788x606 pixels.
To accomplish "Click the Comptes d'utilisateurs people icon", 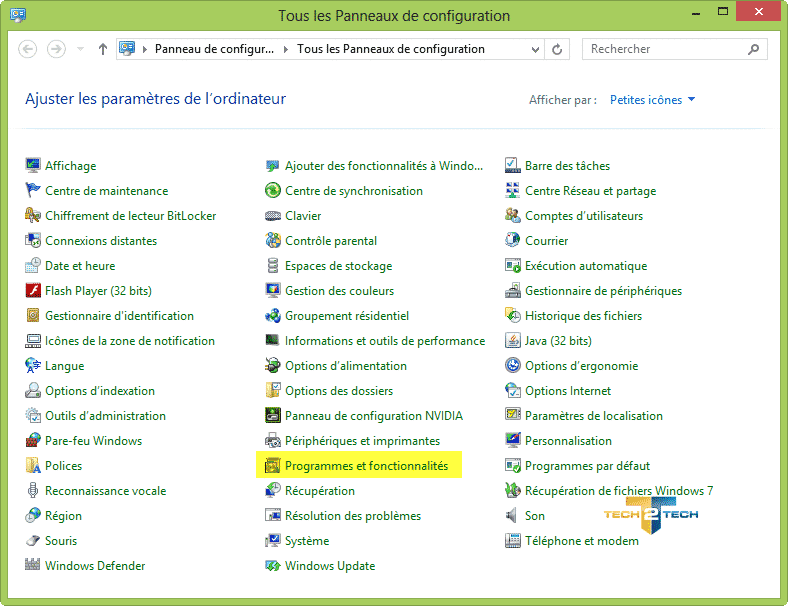I will pos(513,216).
